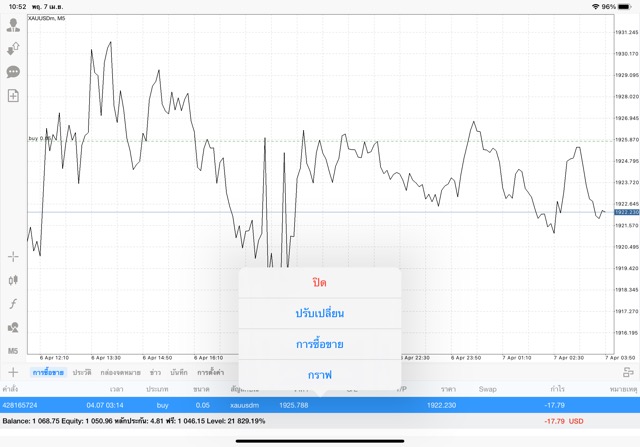Select ปิด to close the position

319,283
